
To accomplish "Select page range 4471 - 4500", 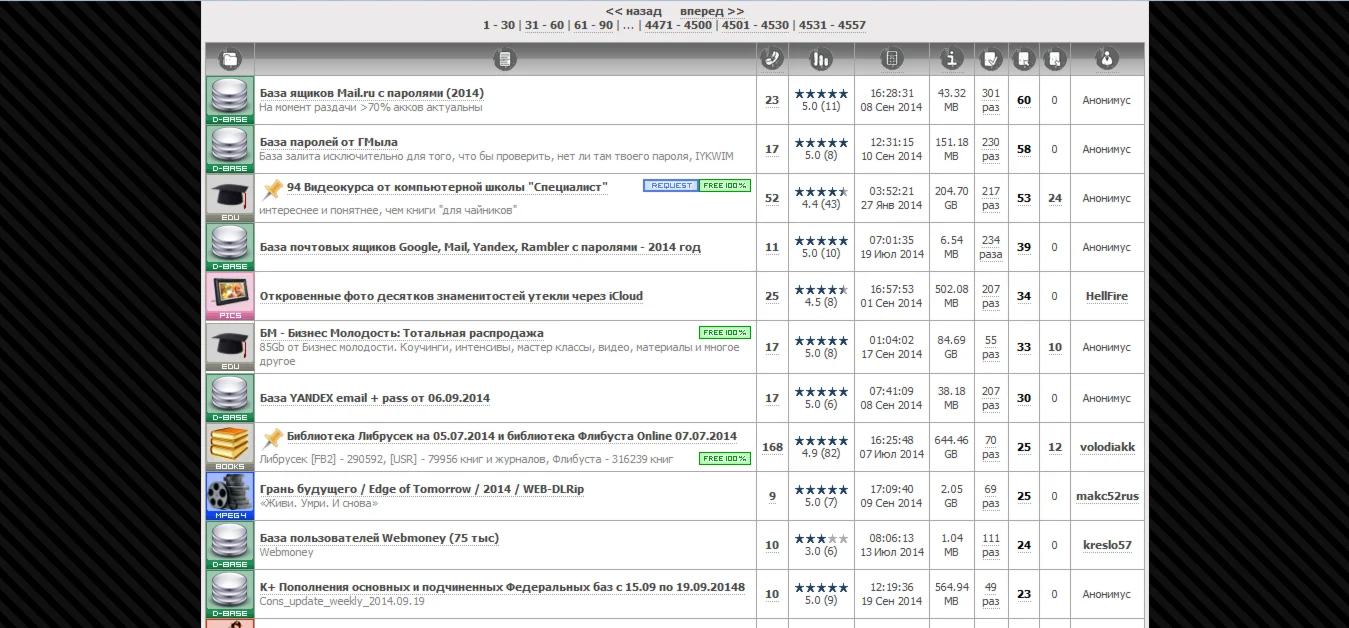I will click(678, 26).
